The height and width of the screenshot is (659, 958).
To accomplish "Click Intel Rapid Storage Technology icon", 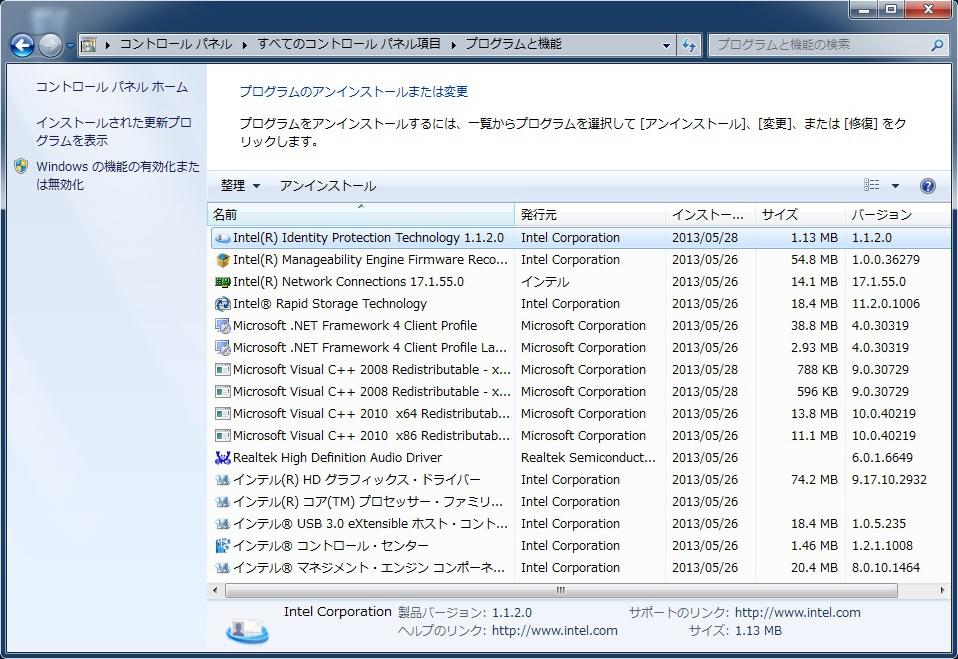I will [223, 304].
